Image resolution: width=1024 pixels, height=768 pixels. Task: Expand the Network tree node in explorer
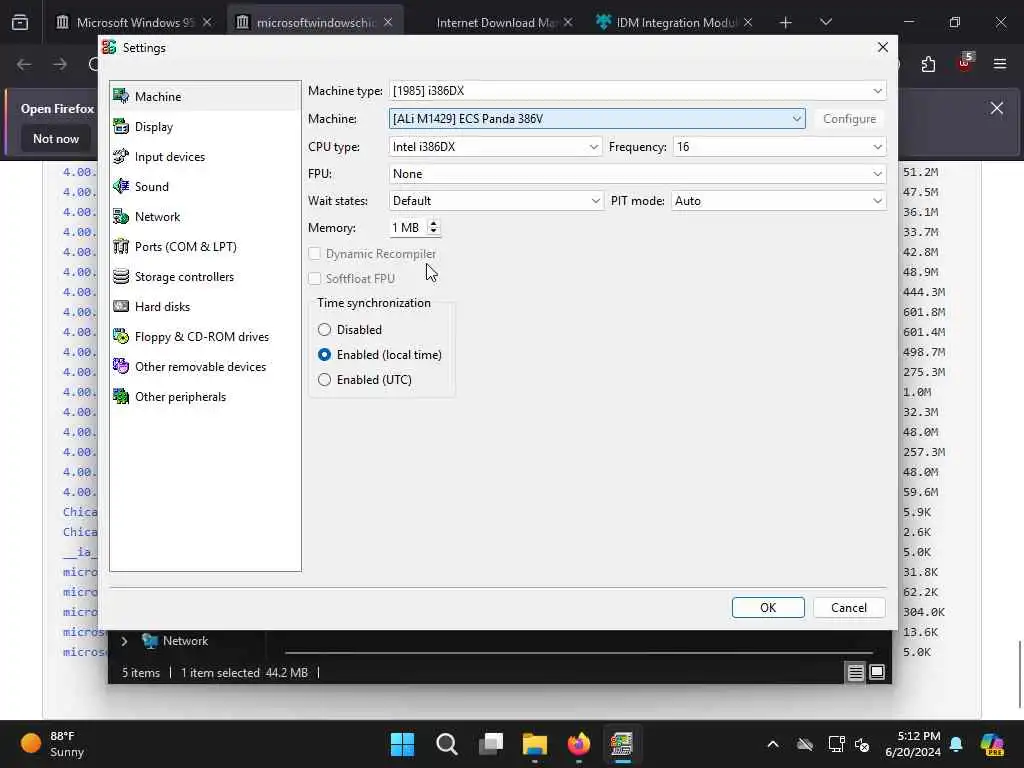[124, 641]
